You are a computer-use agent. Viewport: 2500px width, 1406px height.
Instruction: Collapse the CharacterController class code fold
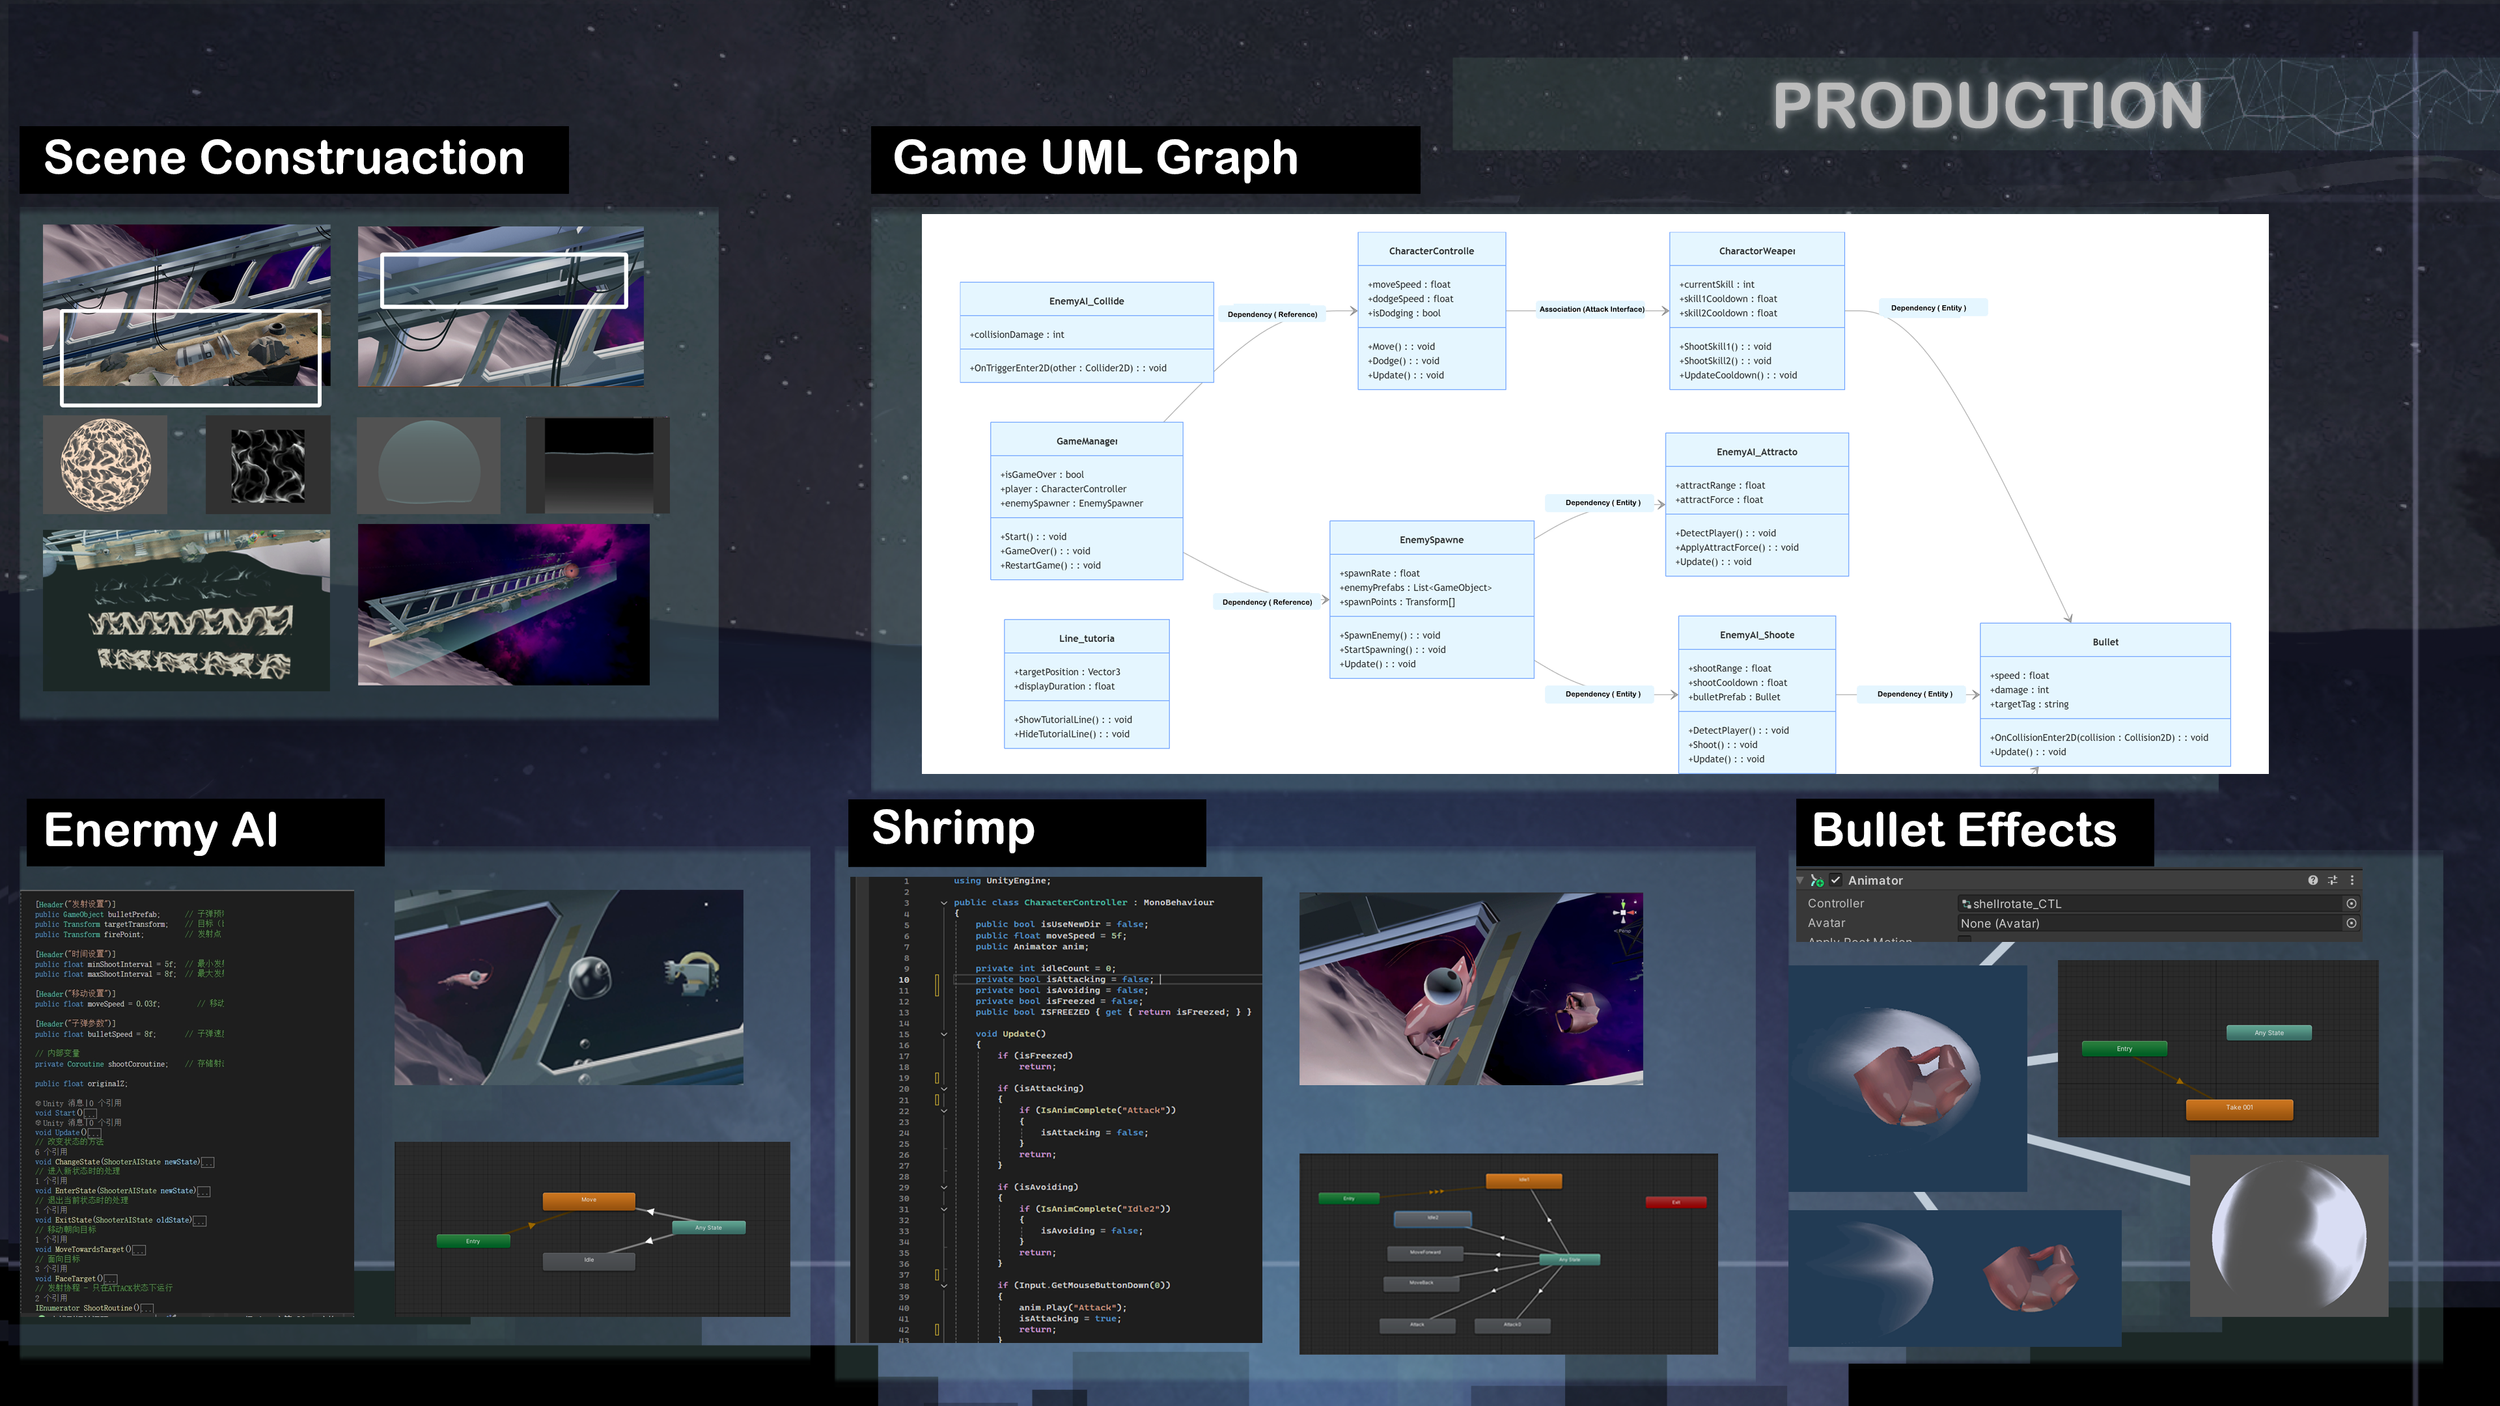click(x=943, y=903)
